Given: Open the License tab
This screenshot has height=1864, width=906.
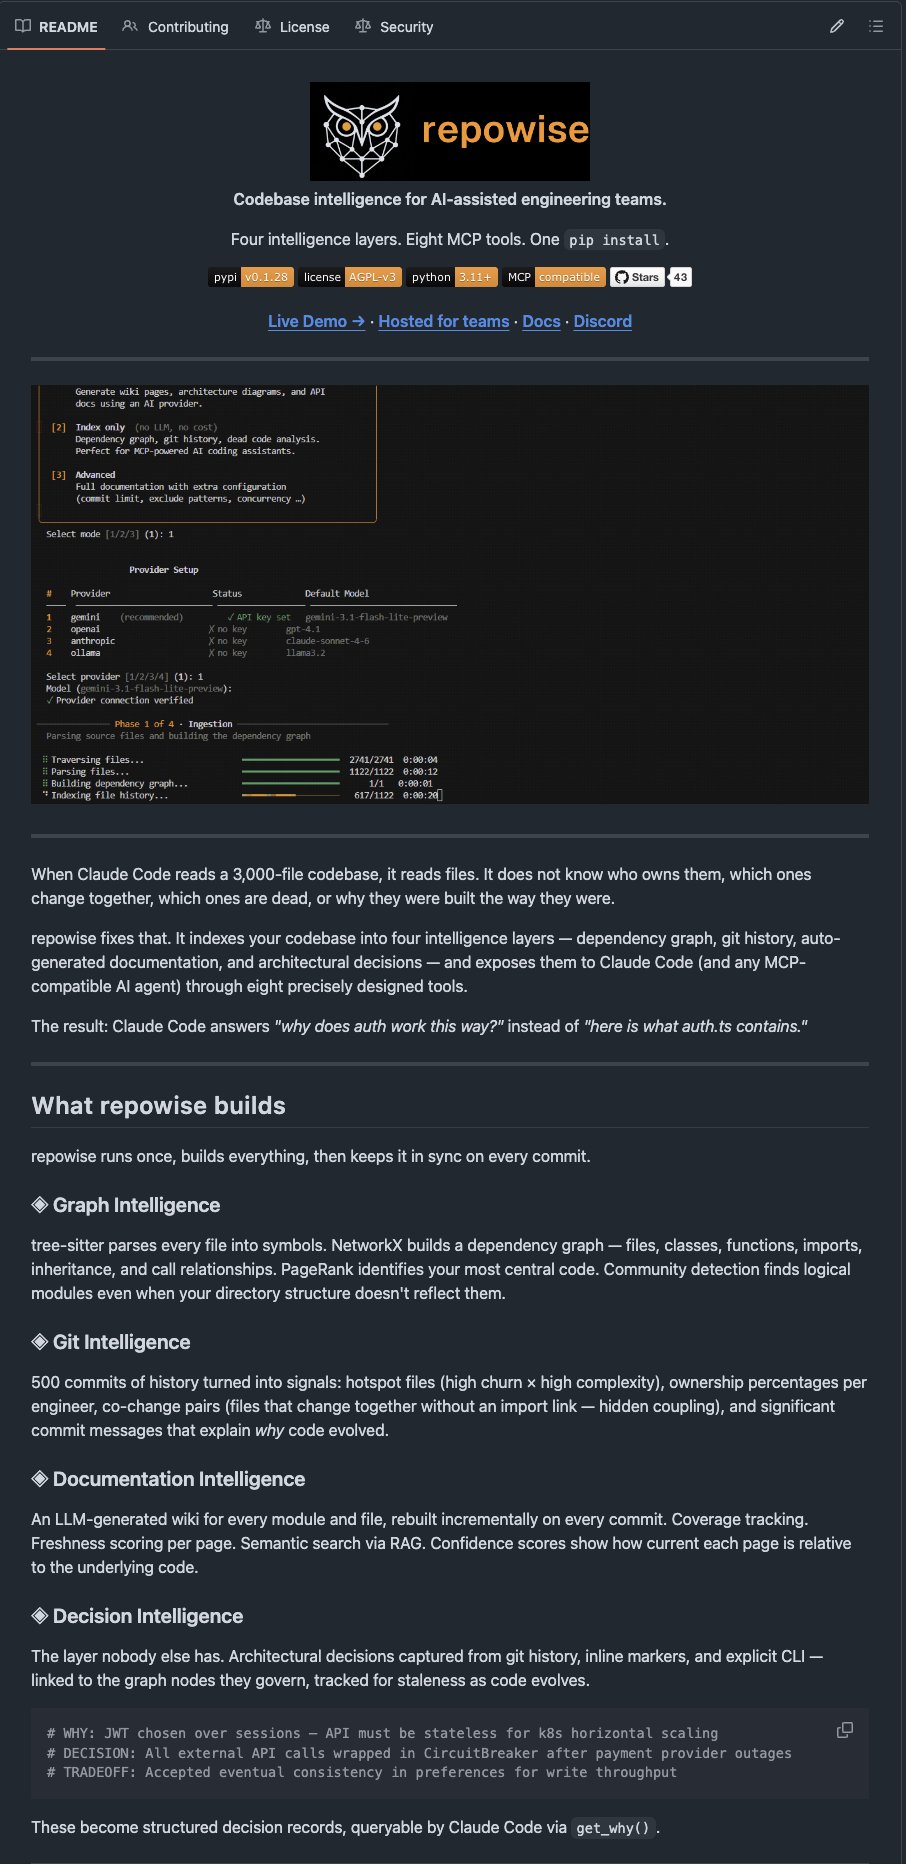Looking at the screenshot, I should point(292,27).
